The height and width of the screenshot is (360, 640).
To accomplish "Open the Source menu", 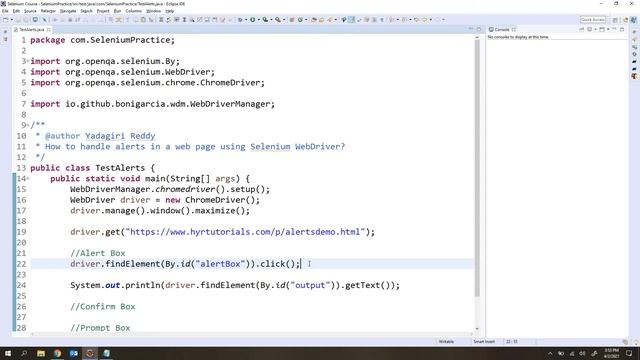I will (30, 11).
